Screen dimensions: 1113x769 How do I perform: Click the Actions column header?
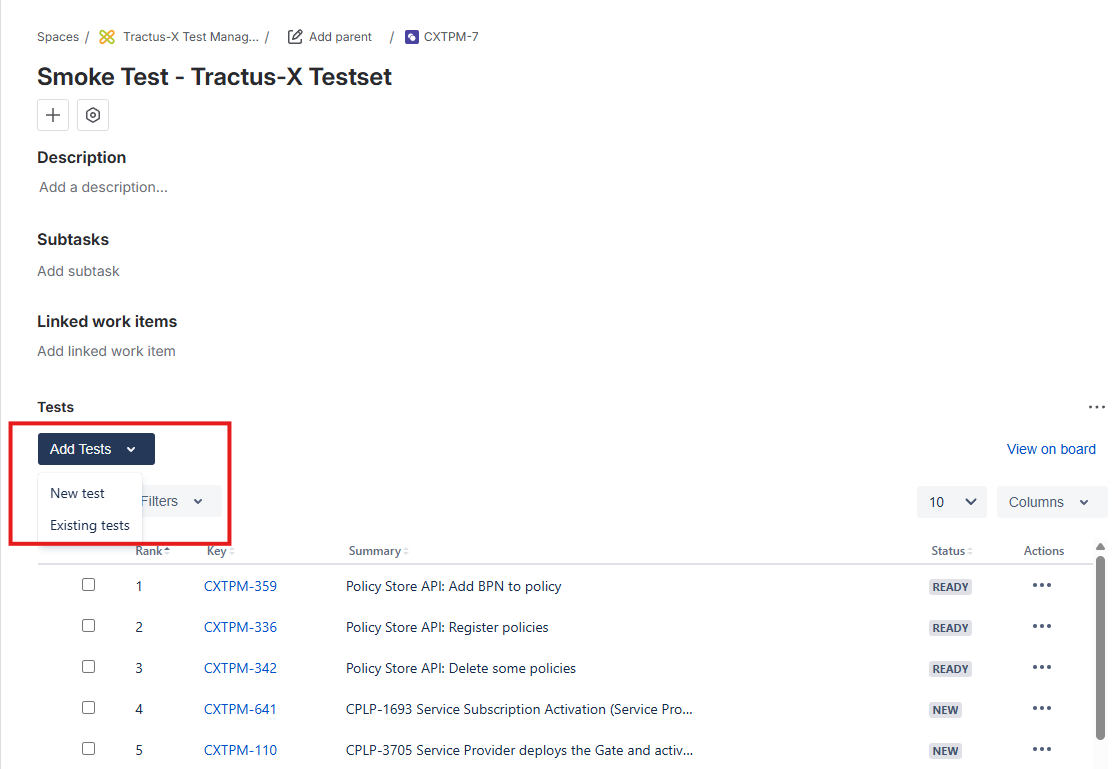tap(1043, 551)
